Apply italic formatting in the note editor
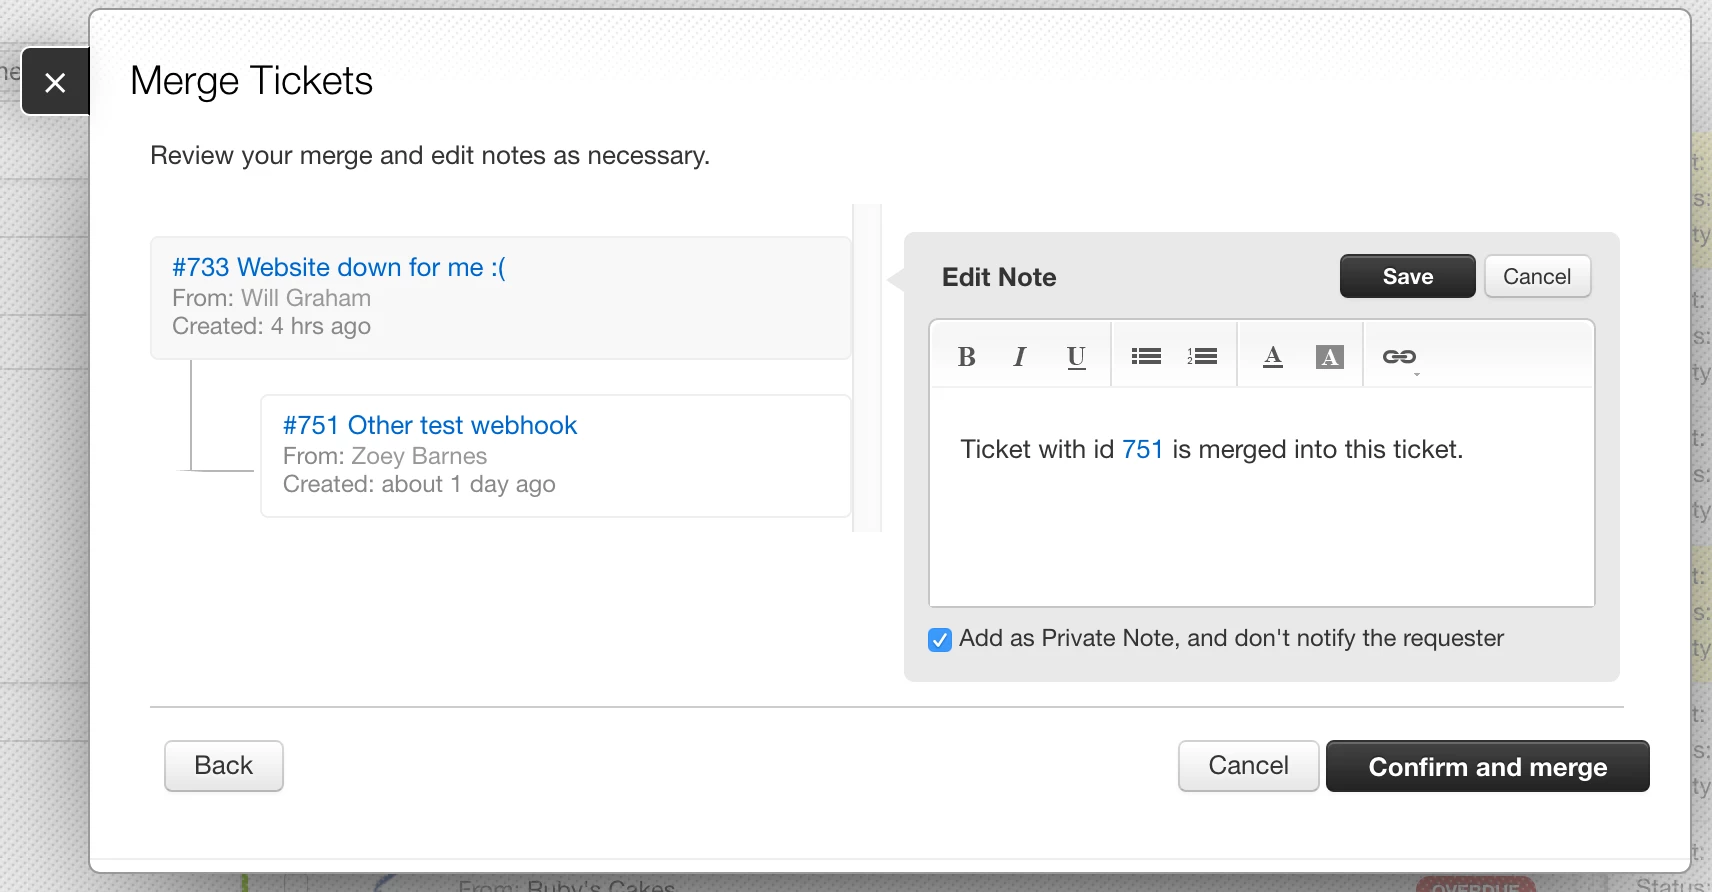This screenshot has width=1712, height=892. tap(1020, 357)
